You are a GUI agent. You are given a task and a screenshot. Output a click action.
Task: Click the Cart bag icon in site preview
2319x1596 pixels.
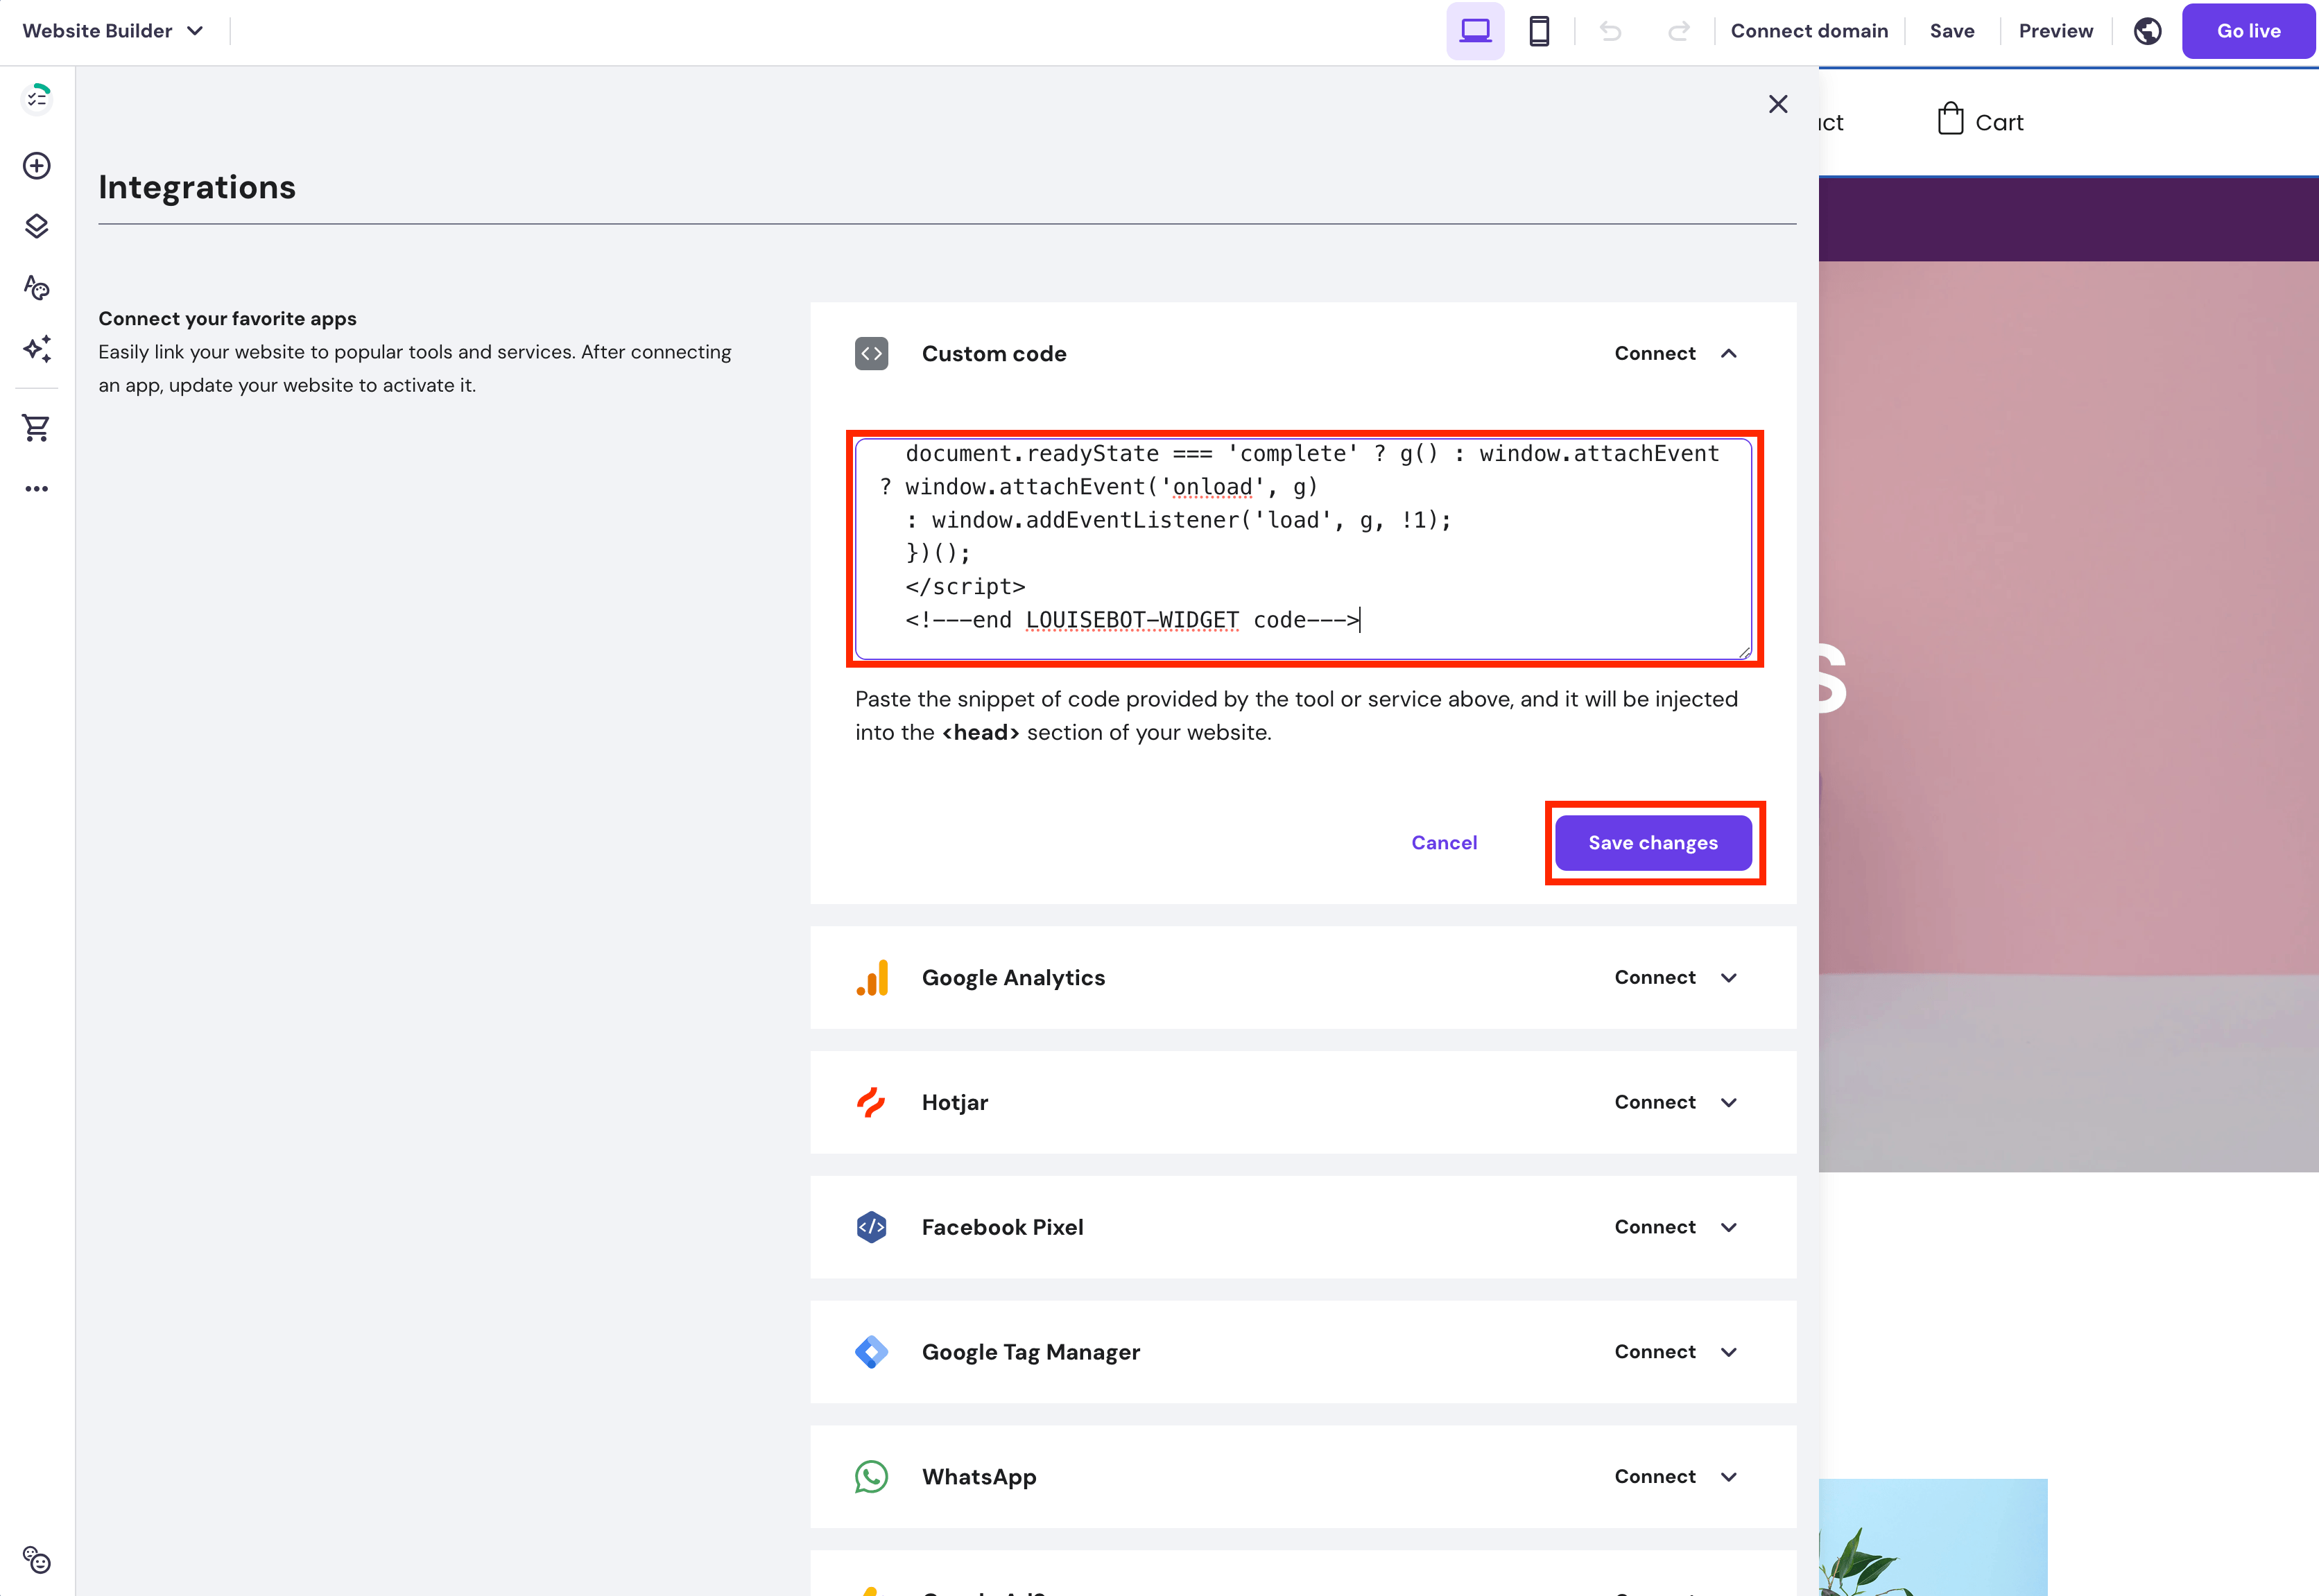(1950, 119)
